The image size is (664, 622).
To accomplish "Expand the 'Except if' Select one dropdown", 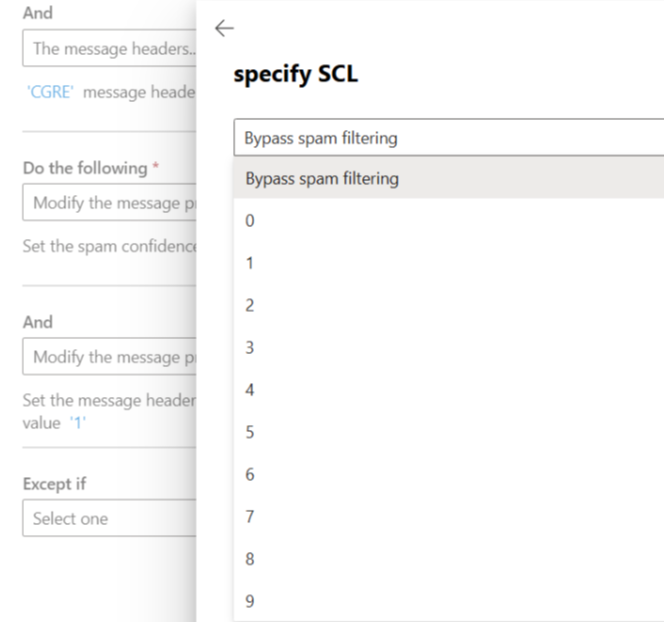I will pyautogui.click(x=109, y=519).
